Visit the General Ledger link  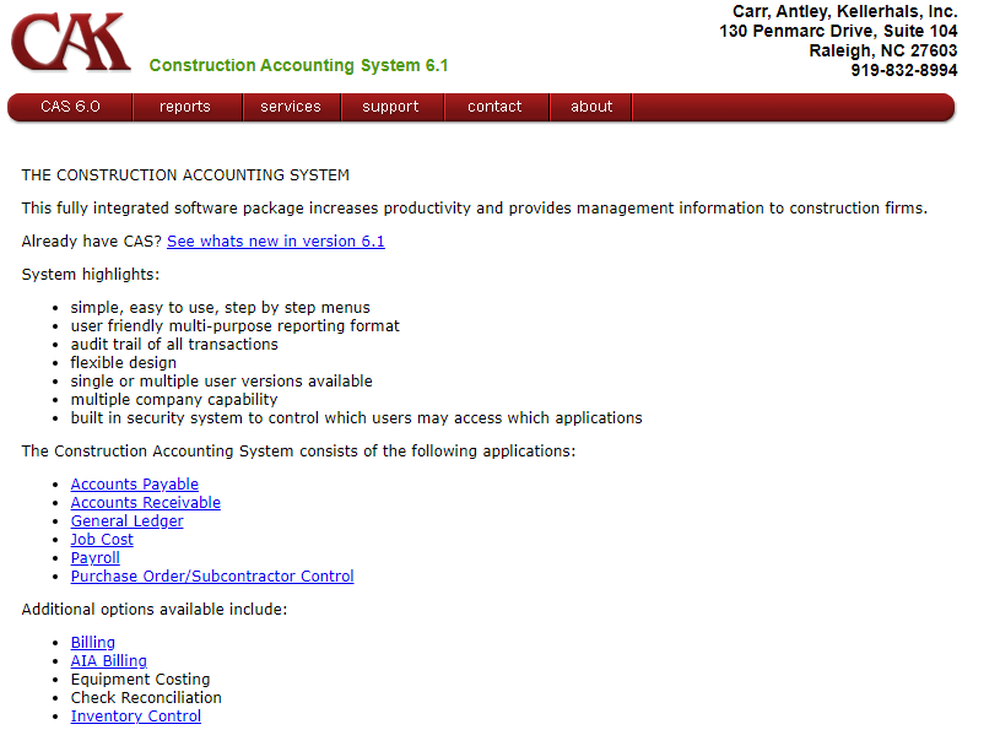coord(127,521)
